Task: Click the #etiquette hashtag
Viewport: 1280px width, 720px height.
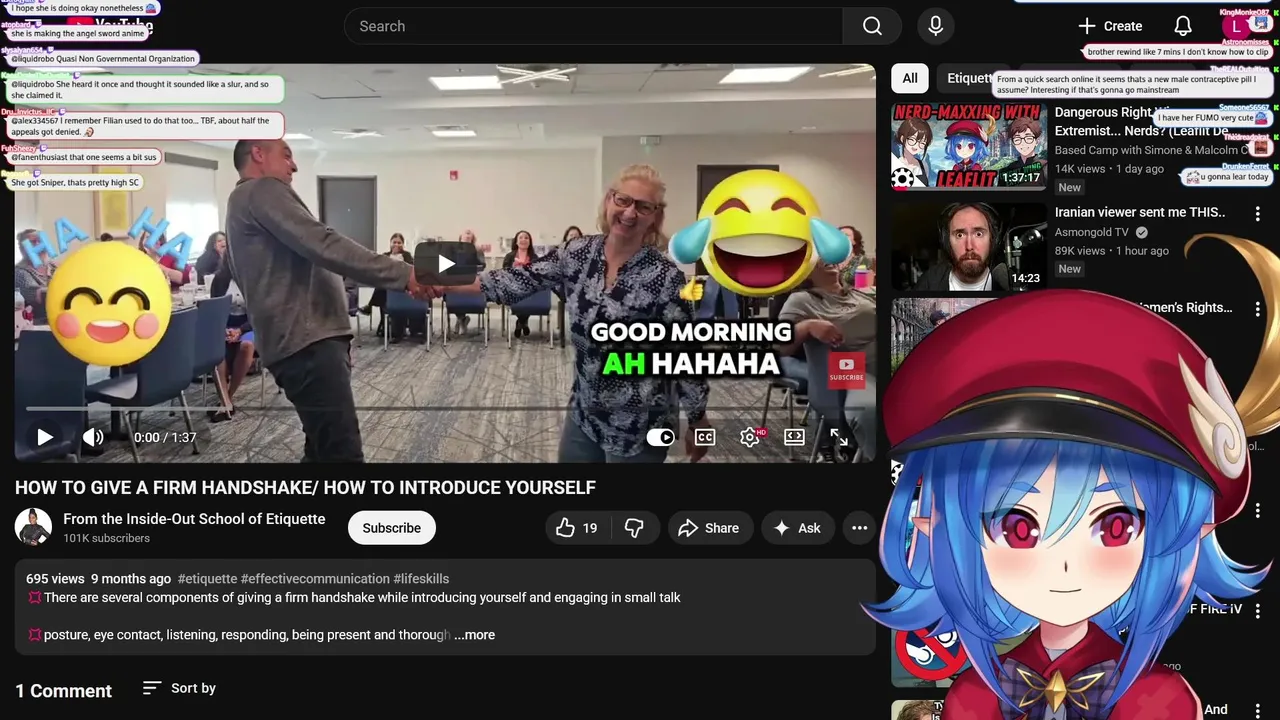Action: [x=207, y=579]
